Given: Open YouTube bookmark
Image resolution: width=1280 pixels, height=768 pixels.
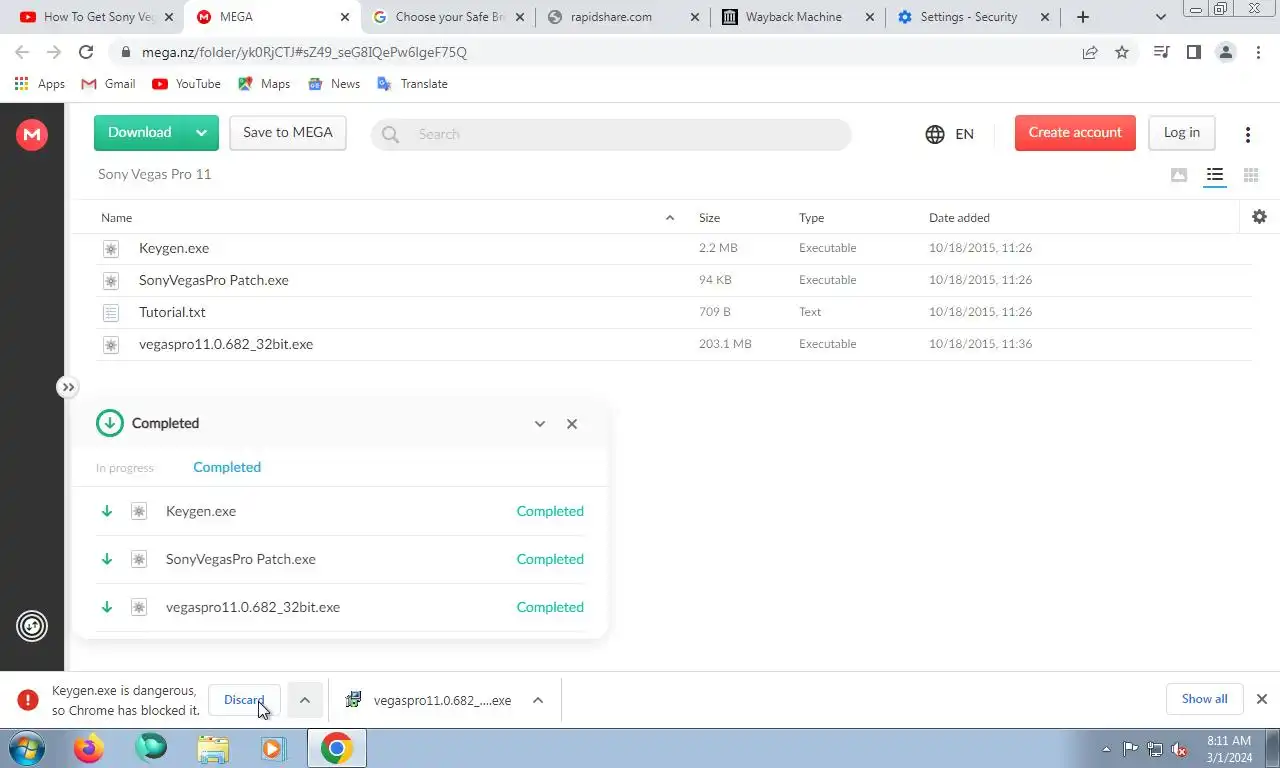Looking at the screenshot, I should [186, 84].
